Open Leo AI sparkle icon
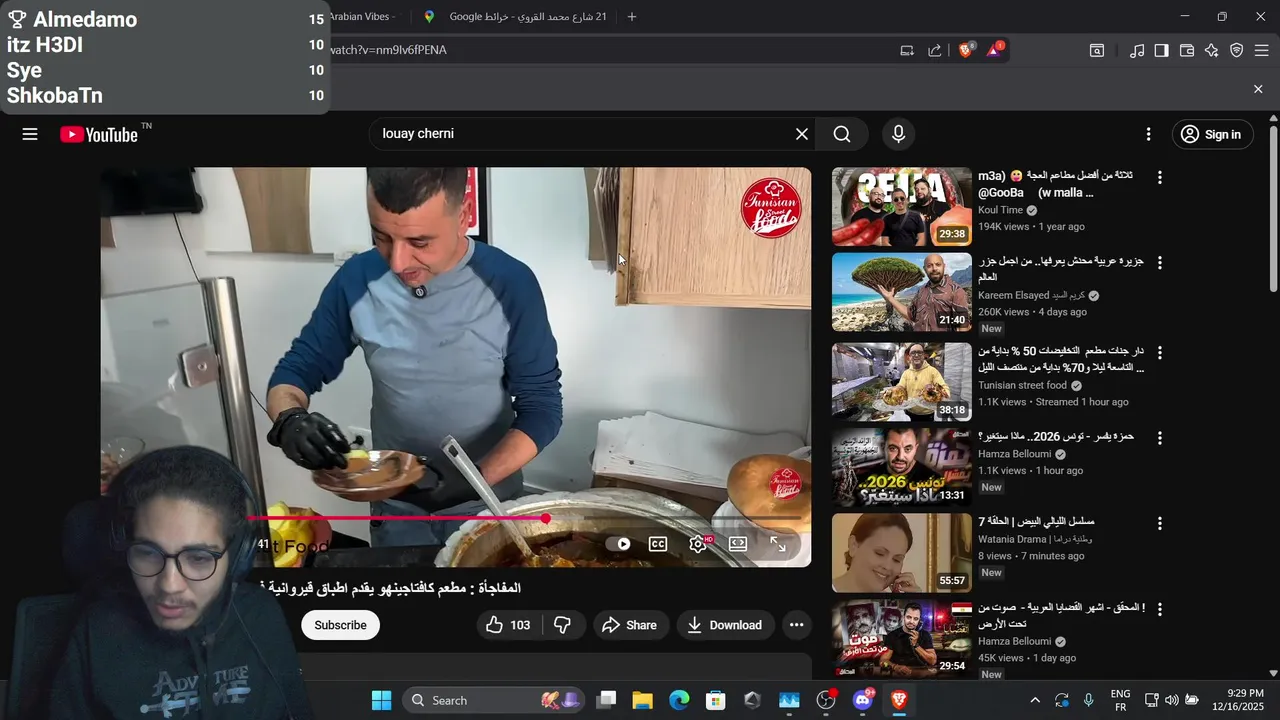1280x720 pixels. (x=1212, y=50)
